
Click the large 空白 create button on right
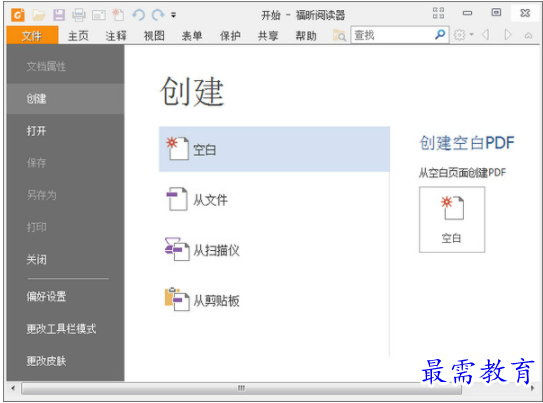pyautogui.click(x=452, y=220)
